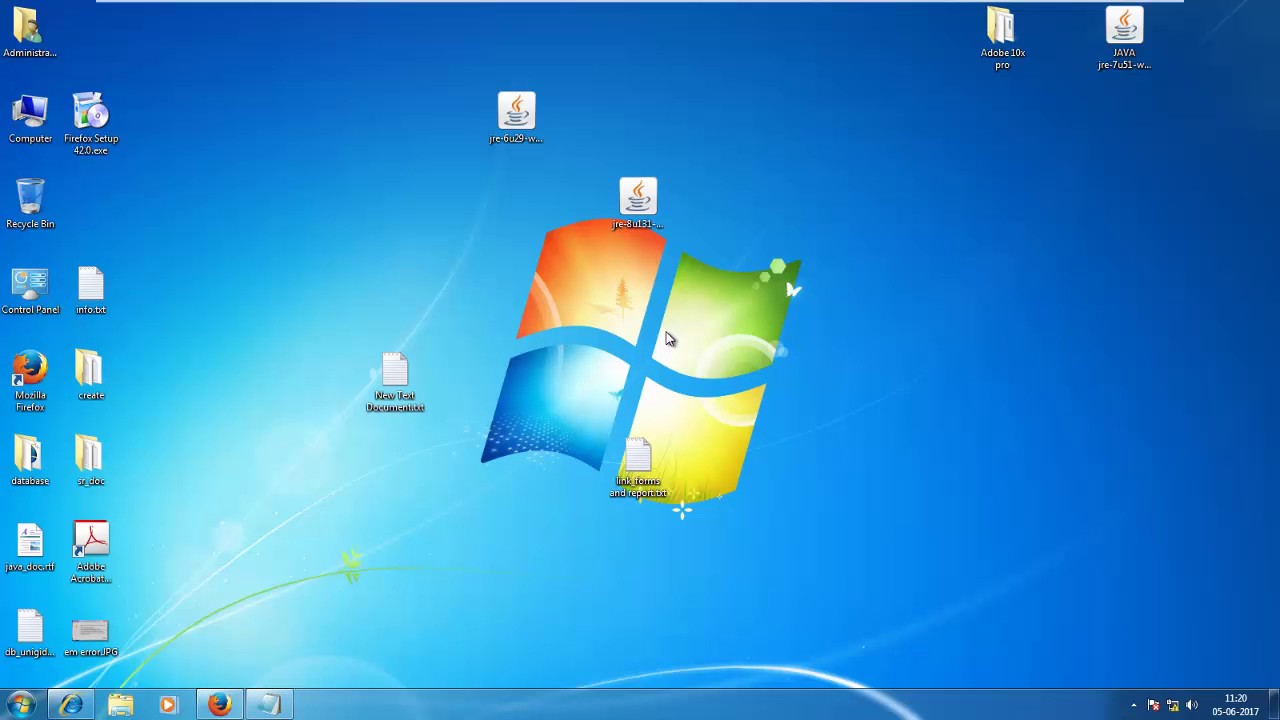Open Windows Media Player from the taskbar
Viewport: 1280px width, 720px height.
tap(168, 705)
